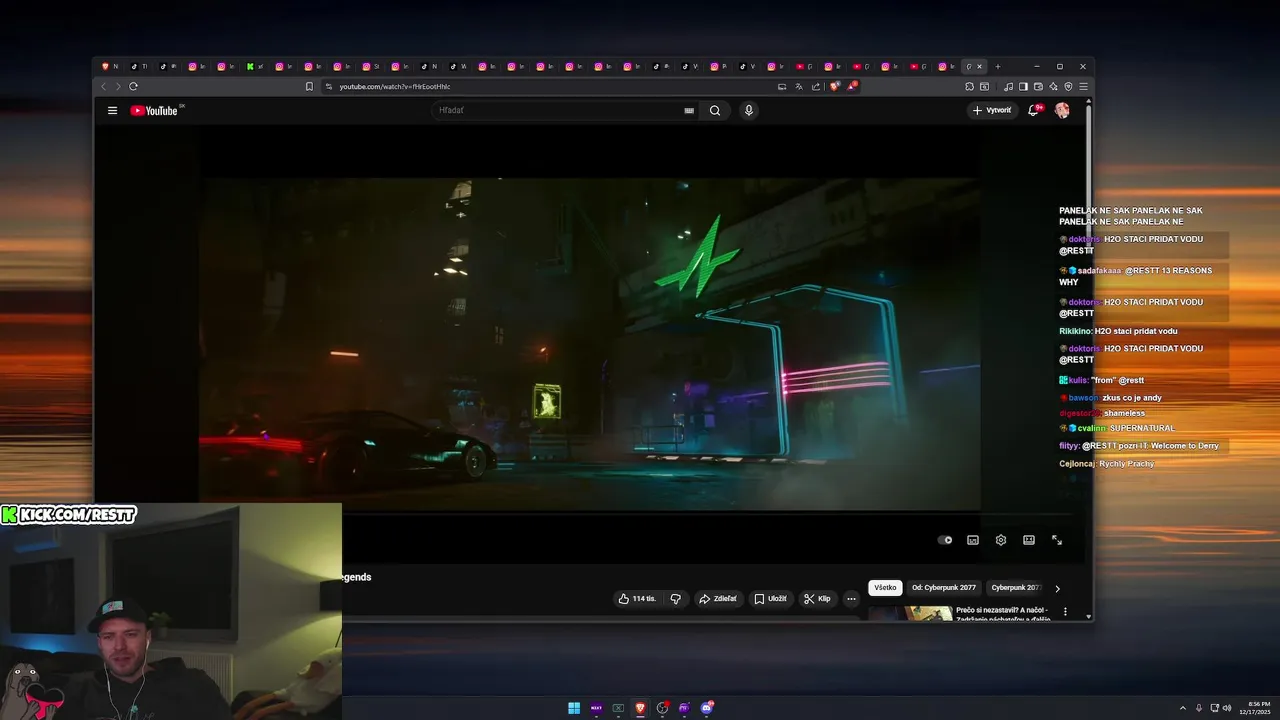Screen dimensions: 1280x720
Task: Open options for Prečo si nezastavil video
Action: point(1065,611)
